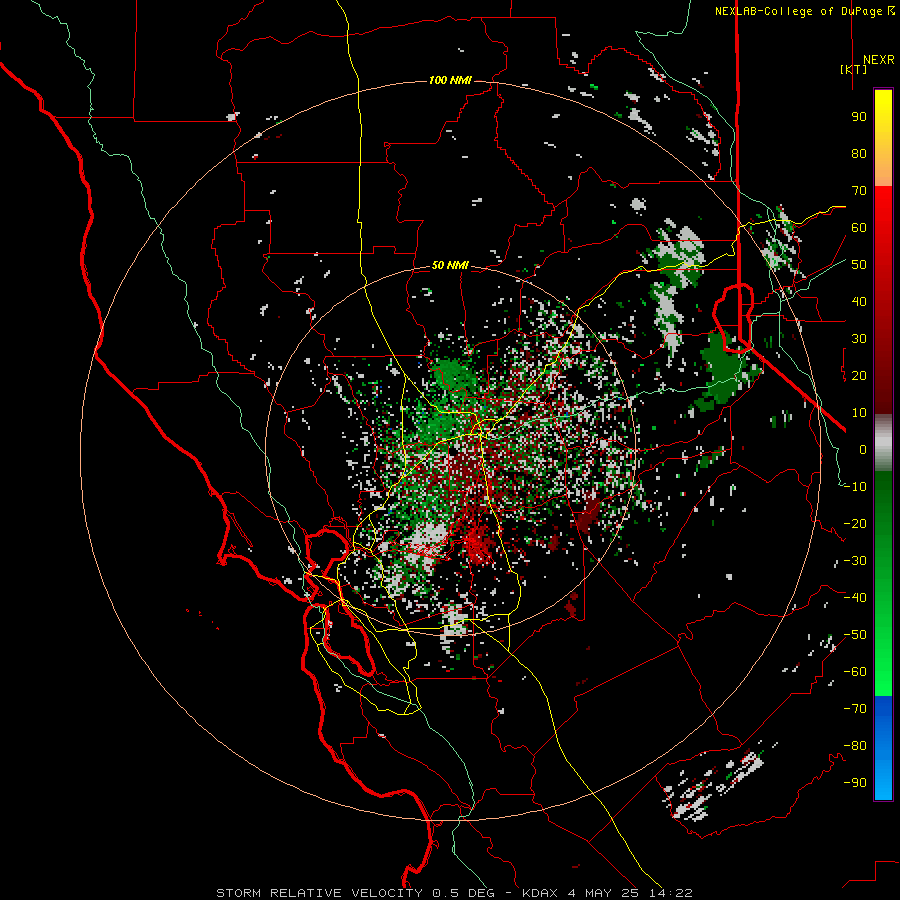900x900 pixels.
Task: Click the 14:22 timestamp in the footer
Action: click(671, 893)
